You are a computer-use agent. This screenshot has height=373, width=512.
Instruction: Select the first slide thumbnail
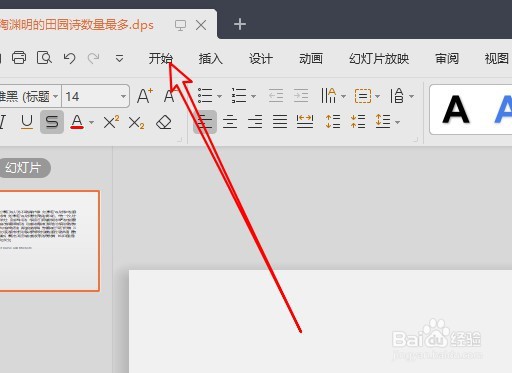coord(49,241)
